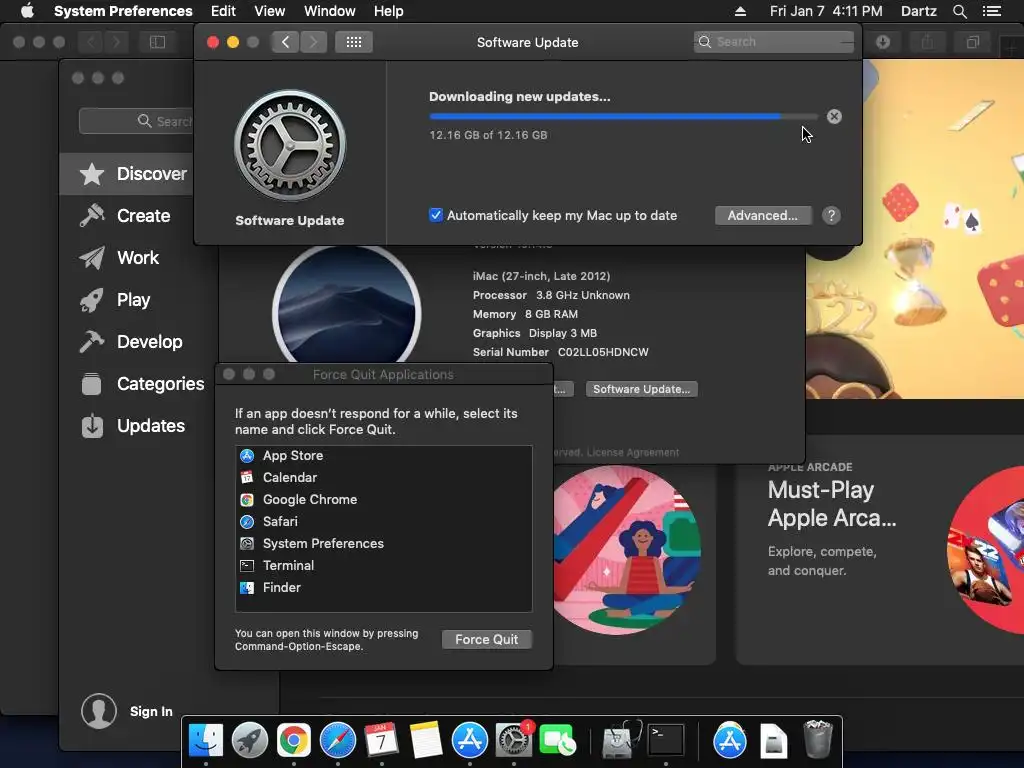Screen dimensions: 1024x768
Task: Open Launchpad from the Dock
Action: [x=249, y=741]
